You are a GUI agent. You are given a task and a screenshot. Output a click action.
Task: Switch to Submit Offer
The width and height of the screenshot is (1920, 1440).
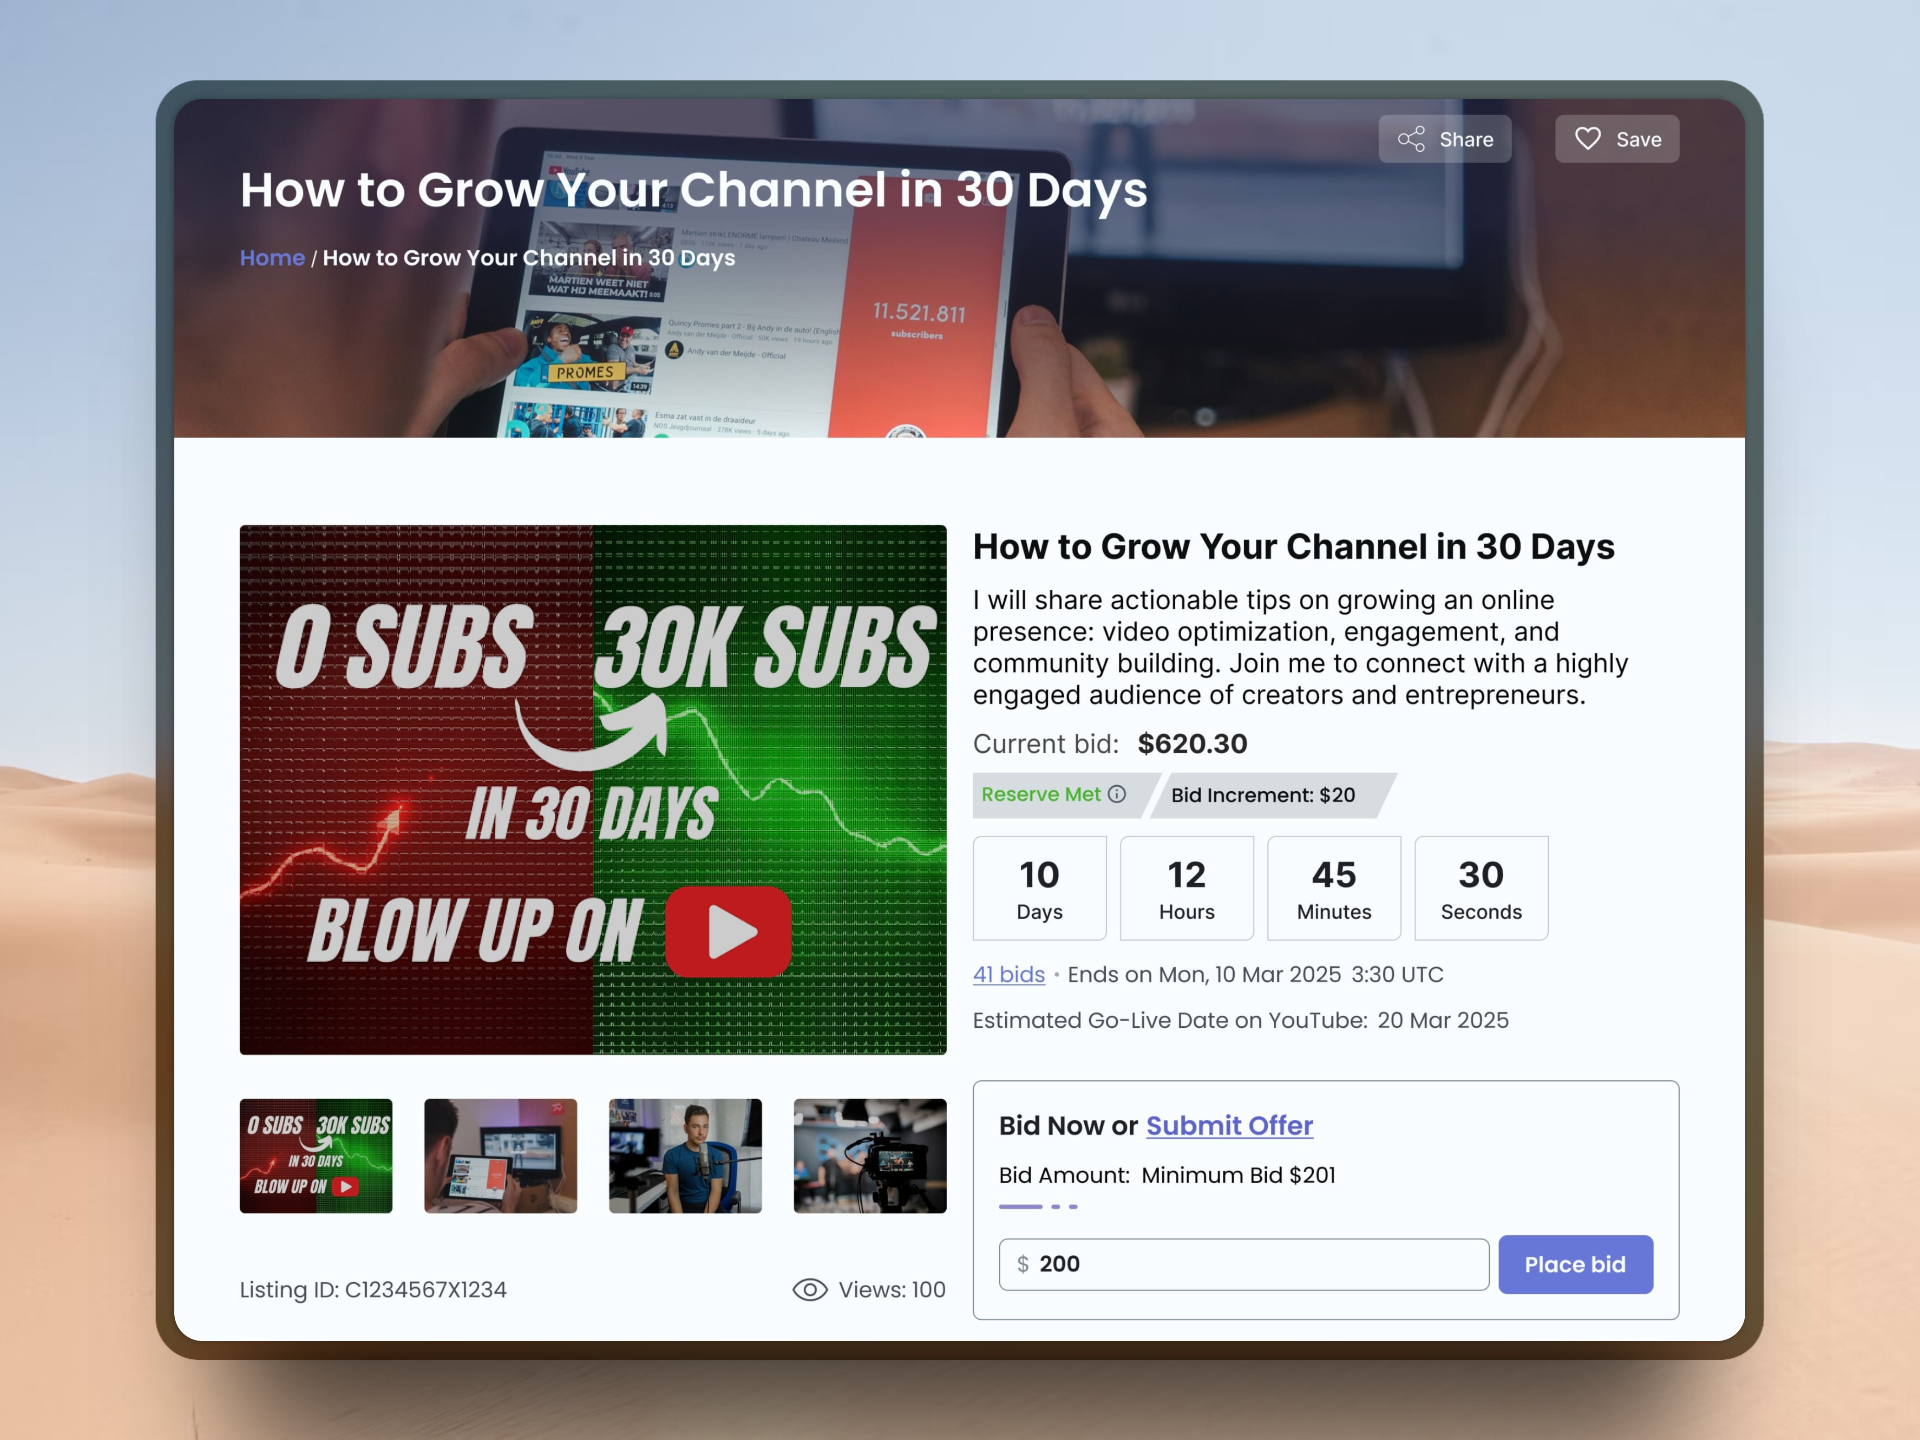(x=1229, y=1125)
